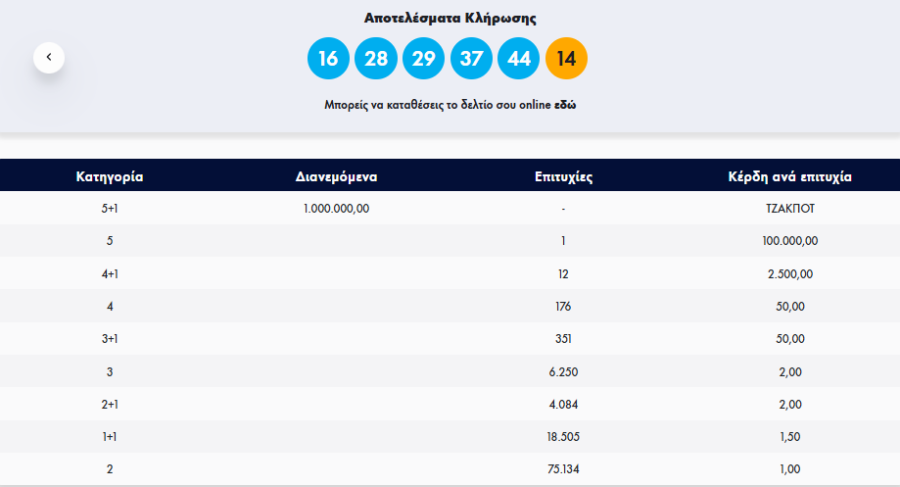Select the 5+1 category row label
This screenshot has height=487, width=900.
[x=110, y=208]
